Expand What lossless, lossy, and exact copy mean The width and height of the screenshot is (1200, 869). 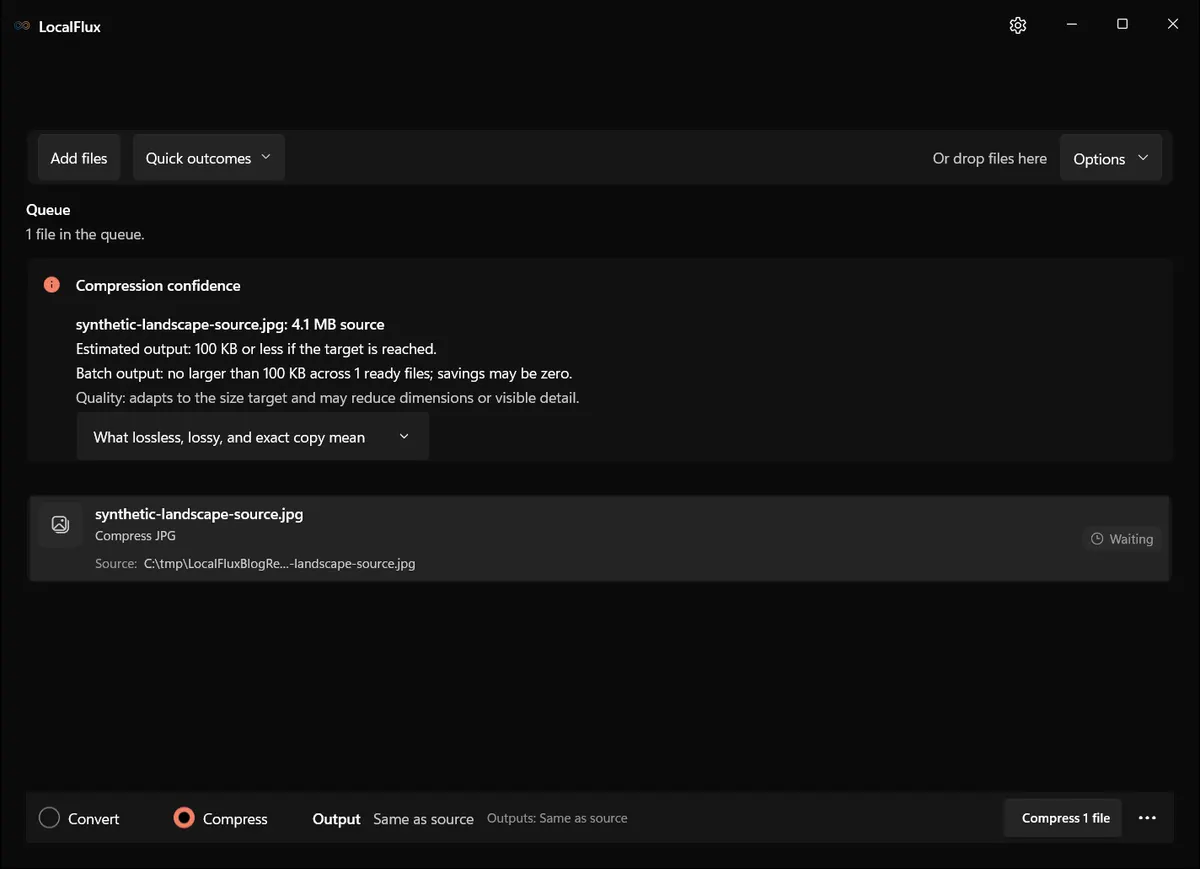253,437
